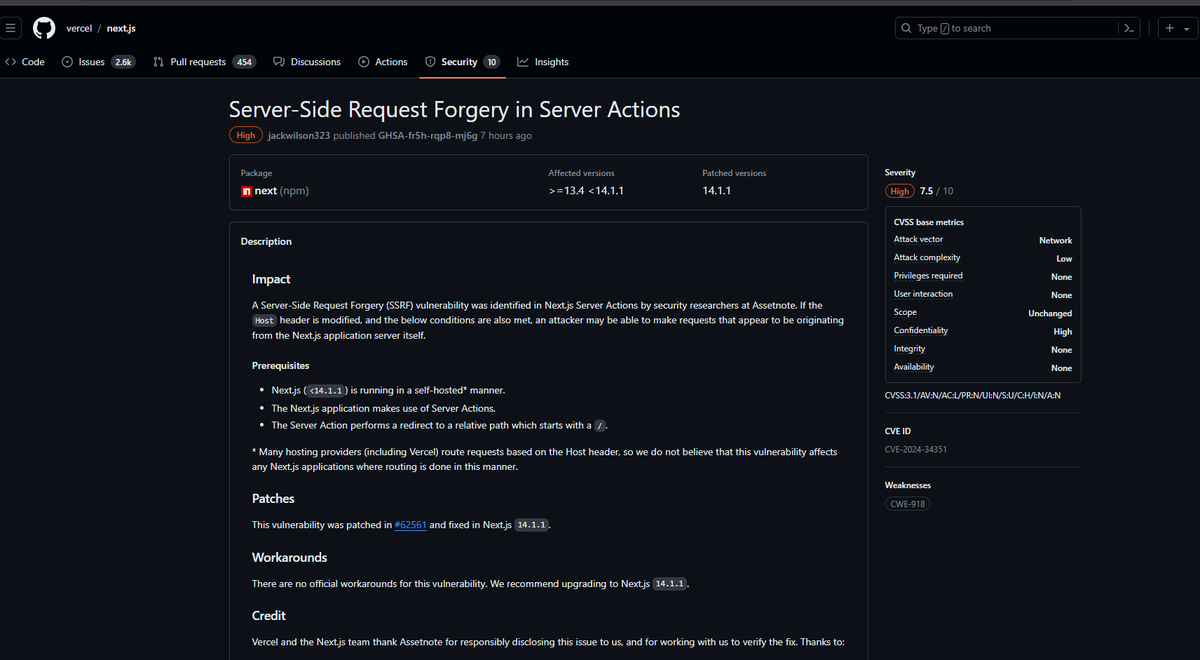1200x660 pixels.
Task: Click patched version 14.1.1 value
Action: tap(717, 190)
